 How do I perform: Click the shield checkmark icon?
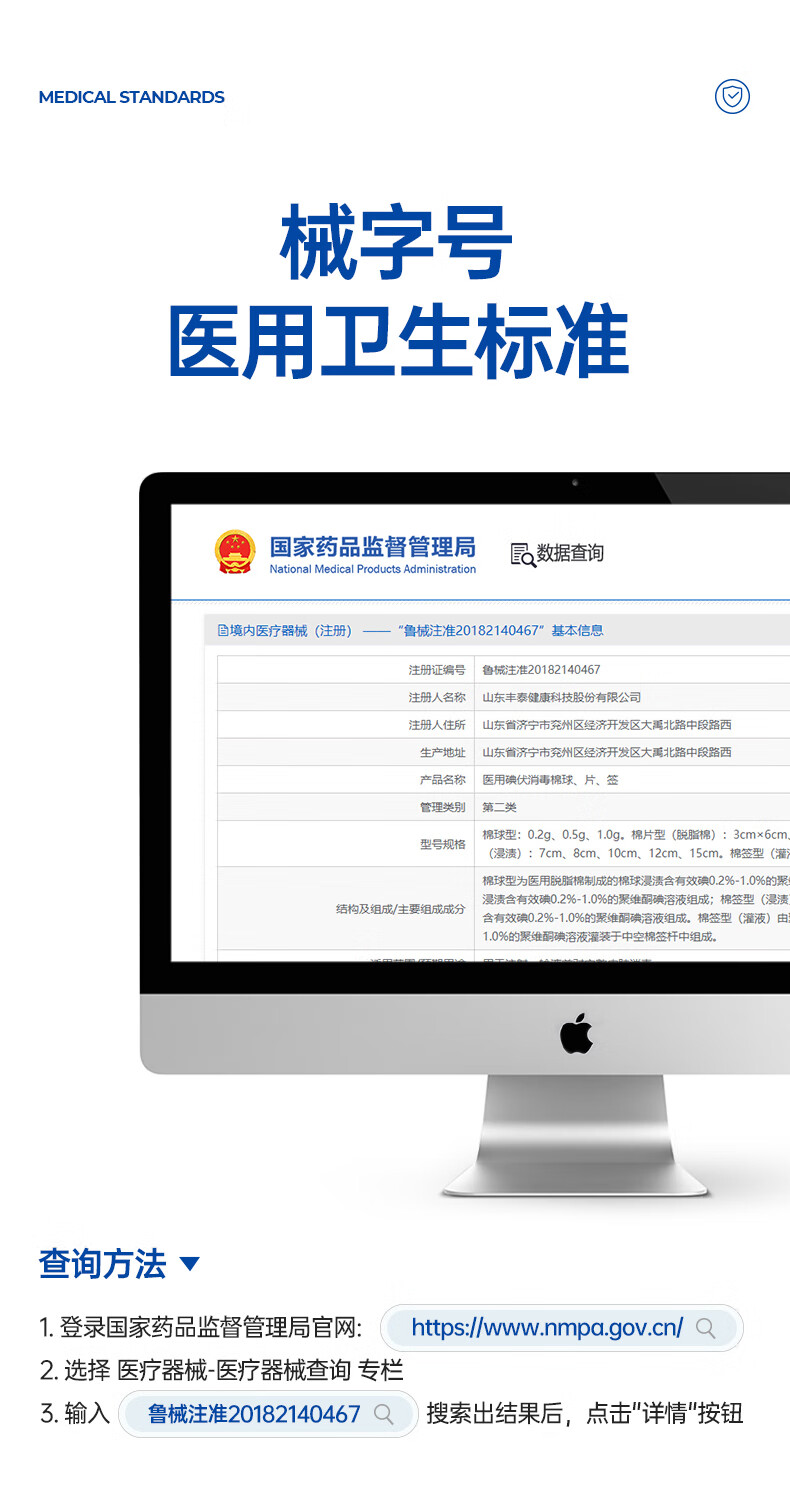(x=732, y=97)
